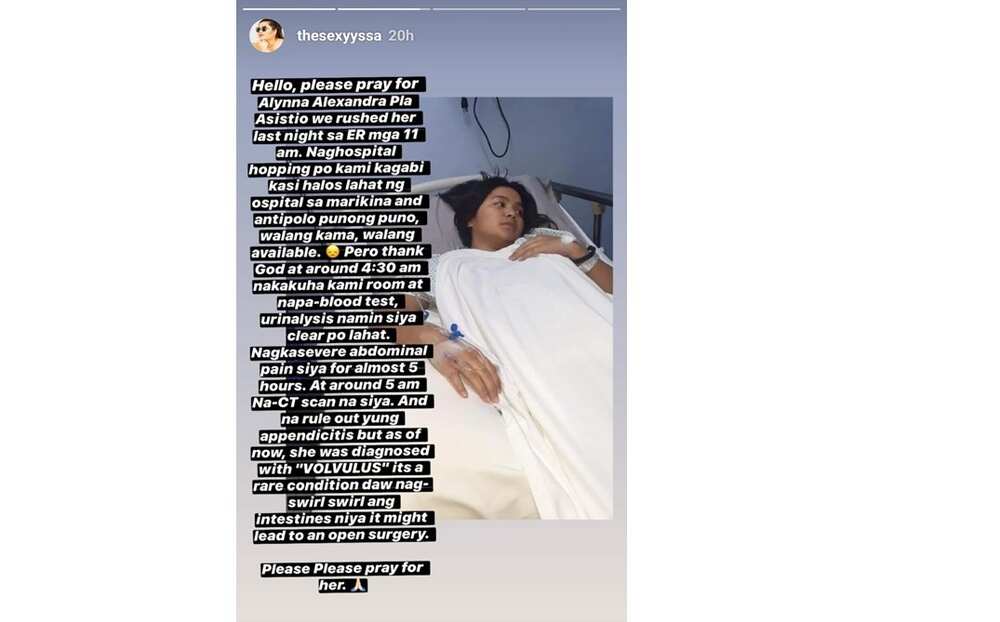Image resolution: width=1000 pixels, height=622 pixels.
Task: Click the "Hello, please pray for" caption line
Action: click(336, 85)
